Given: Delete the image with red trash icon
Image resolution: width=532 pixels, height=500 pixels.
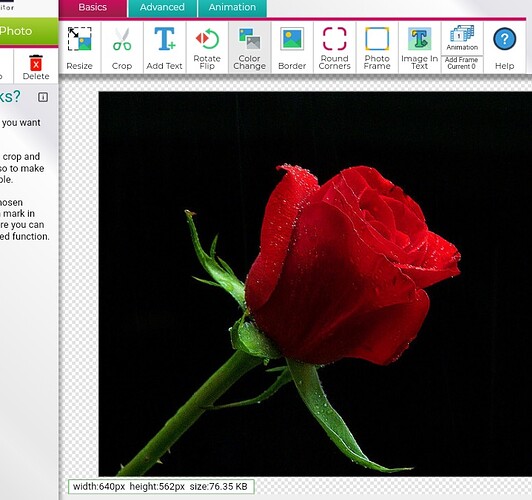Looking at the screenshot, I should point(36,67).
